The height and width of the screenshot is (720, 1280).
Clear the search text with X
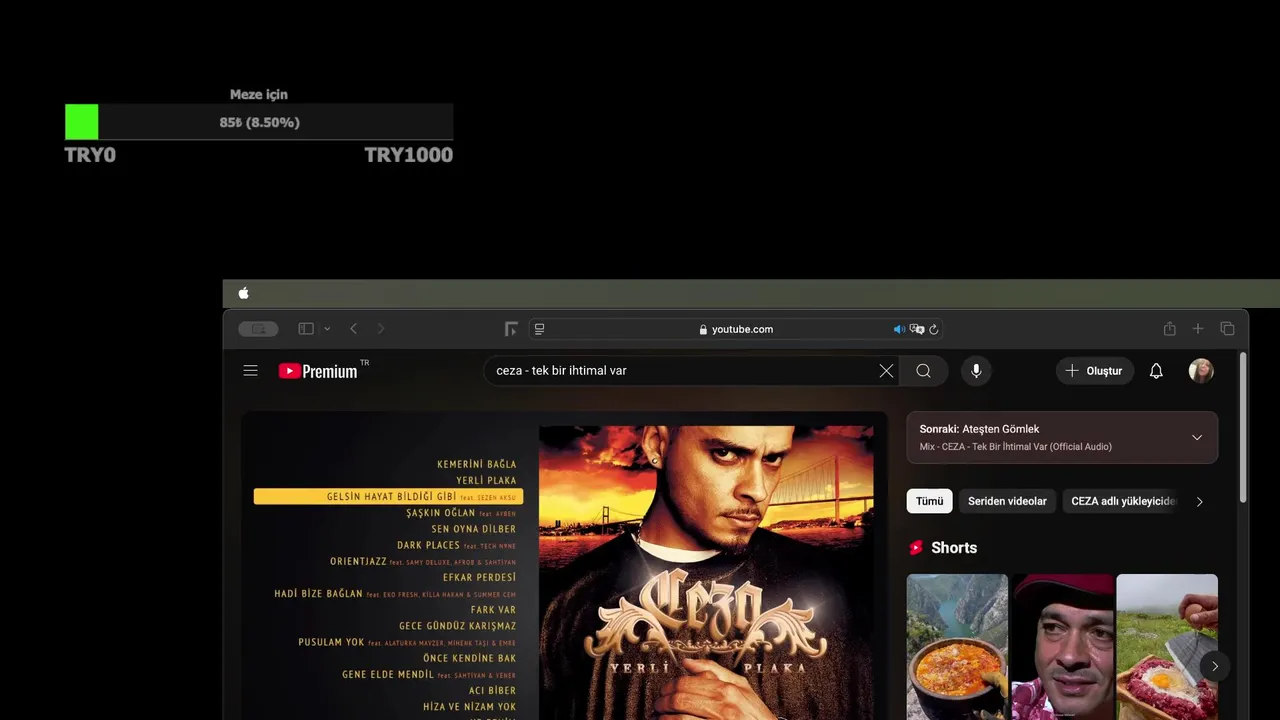tap(886, 371)
